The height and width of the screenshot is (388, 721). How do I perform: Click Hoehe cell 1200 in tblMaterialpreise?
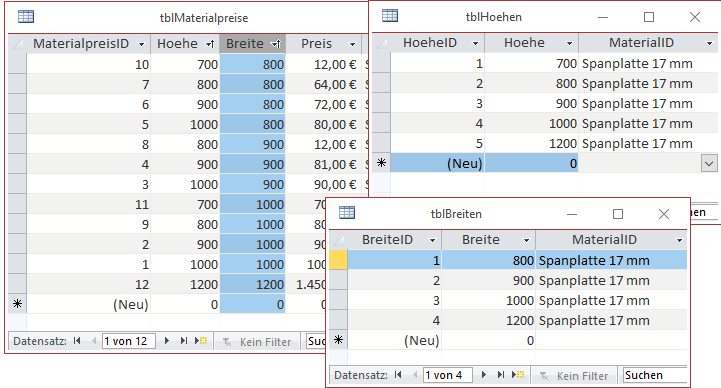pos(185,284)
